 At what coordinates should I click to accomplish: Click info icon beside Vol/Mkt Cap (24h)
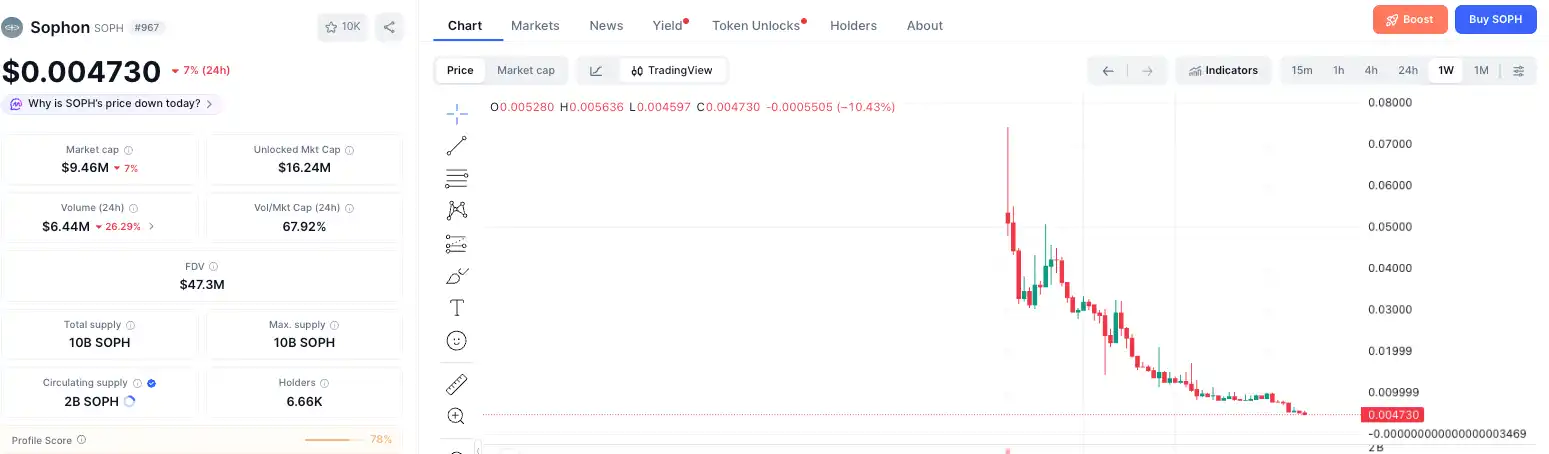349,208
